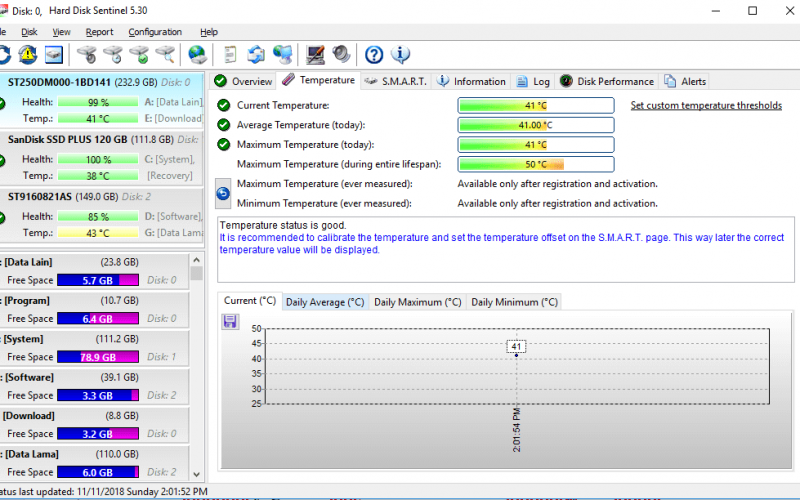The image size is (800, 500).
Task: Select the Temperature tab
Action: click(x=318, y=80)
